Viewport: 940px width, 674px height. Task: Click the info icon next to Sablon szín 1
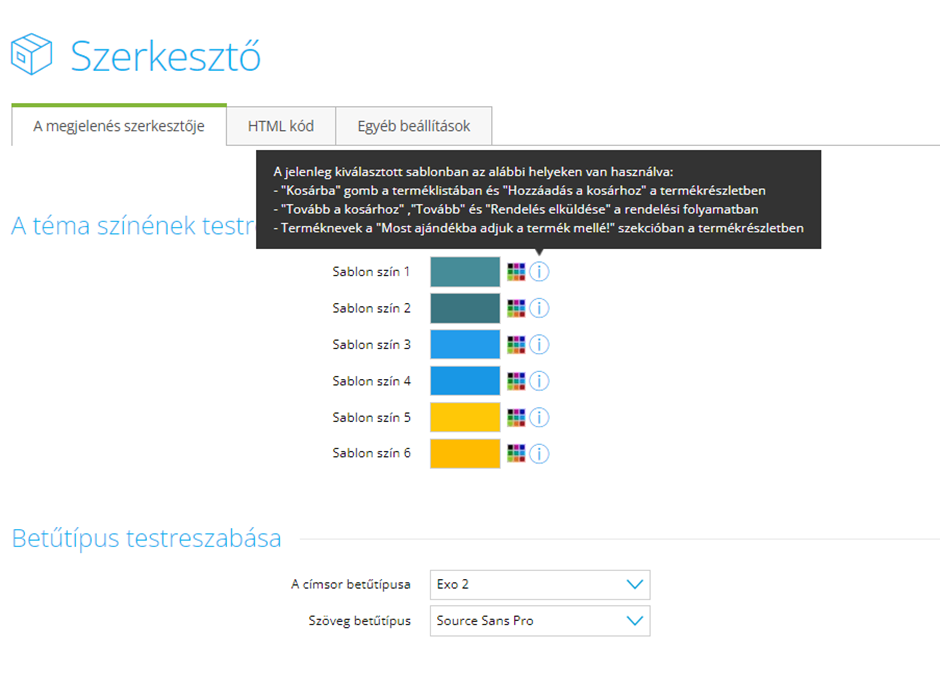pyautogui.click(x=539, y=272)
